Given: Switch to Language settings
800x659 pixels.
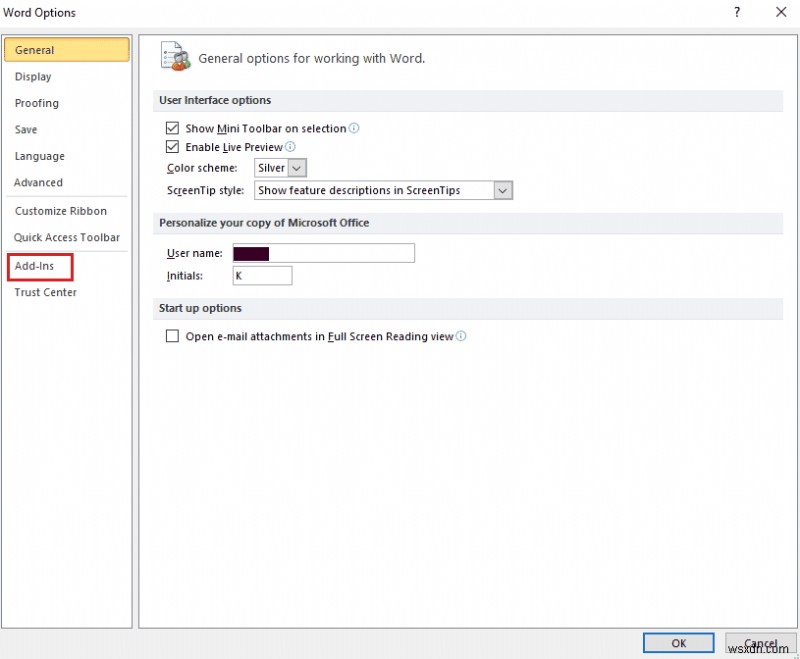Looking at the screenshot, I should [x=40, y=156].
